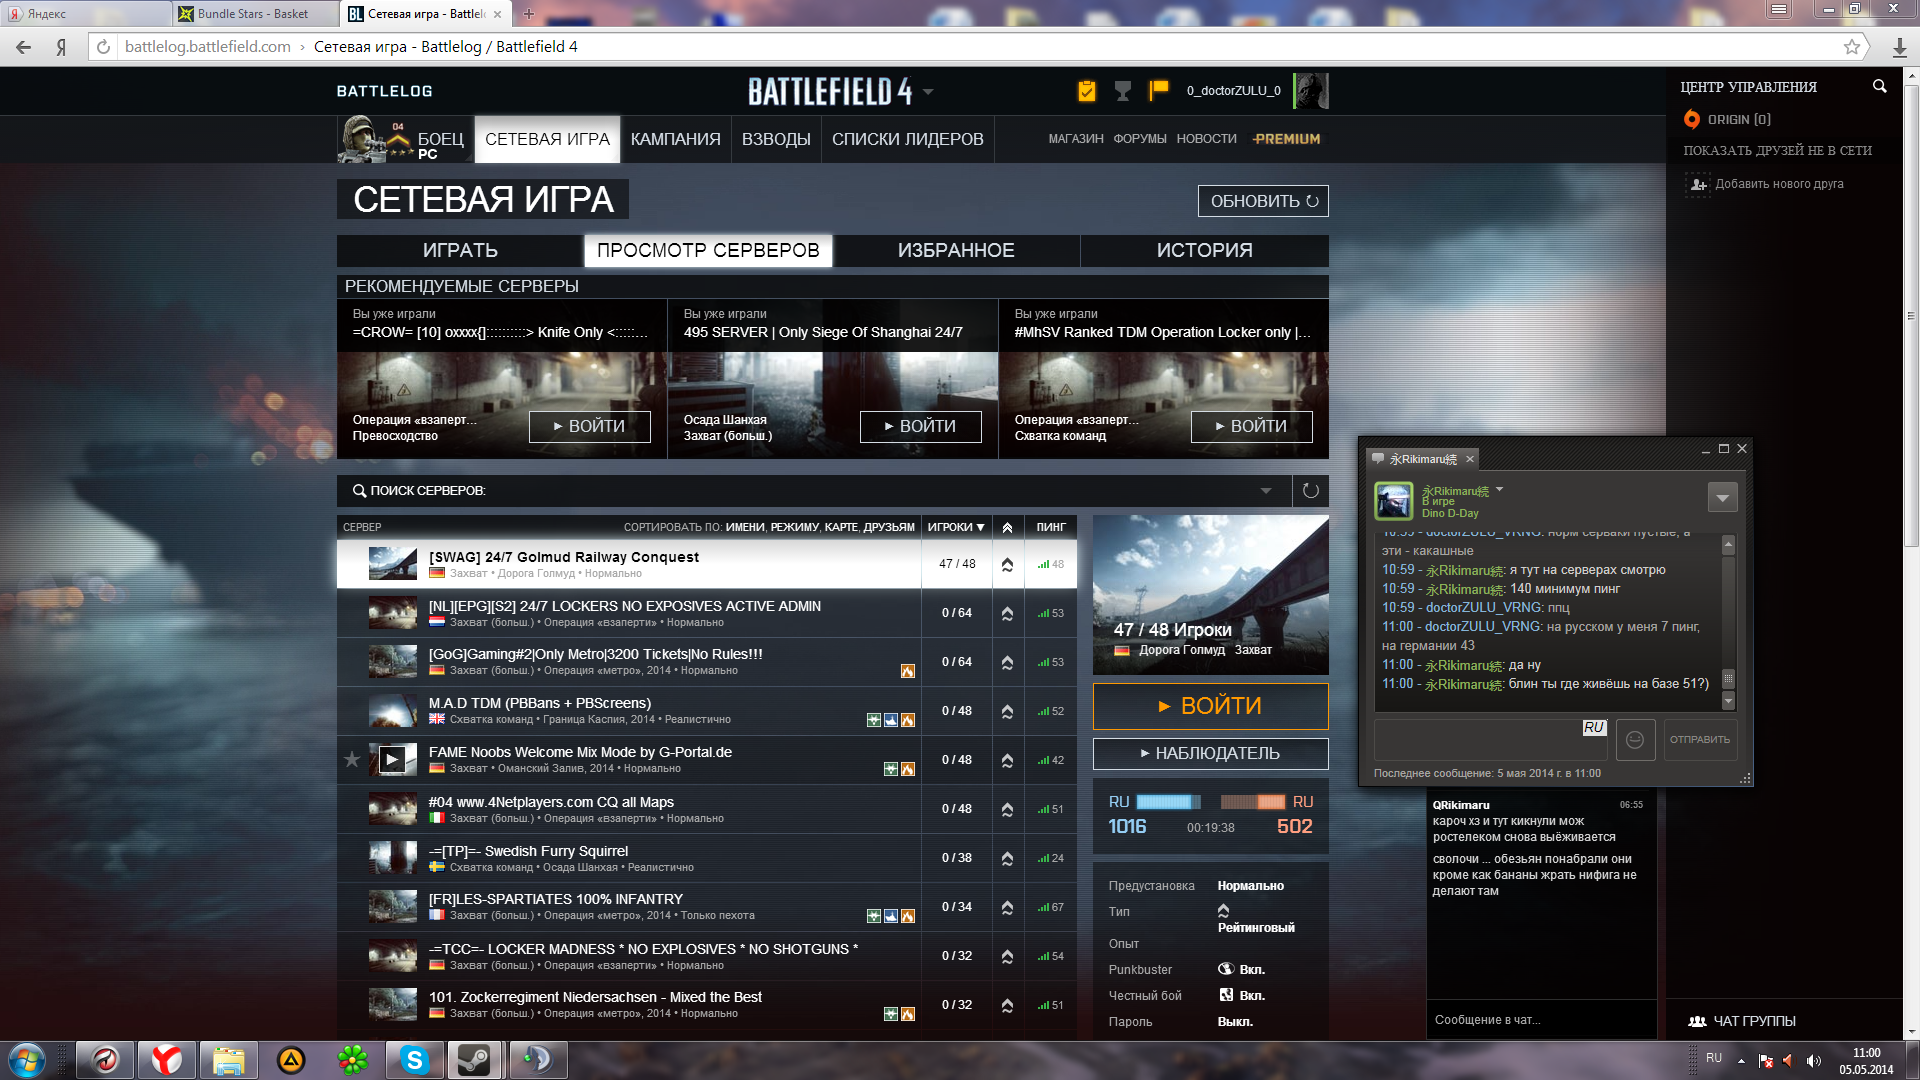Screen dimensions: 1920x1080
Task: Click the Steam chat message input field
Action: click(x=1490, y=740)
